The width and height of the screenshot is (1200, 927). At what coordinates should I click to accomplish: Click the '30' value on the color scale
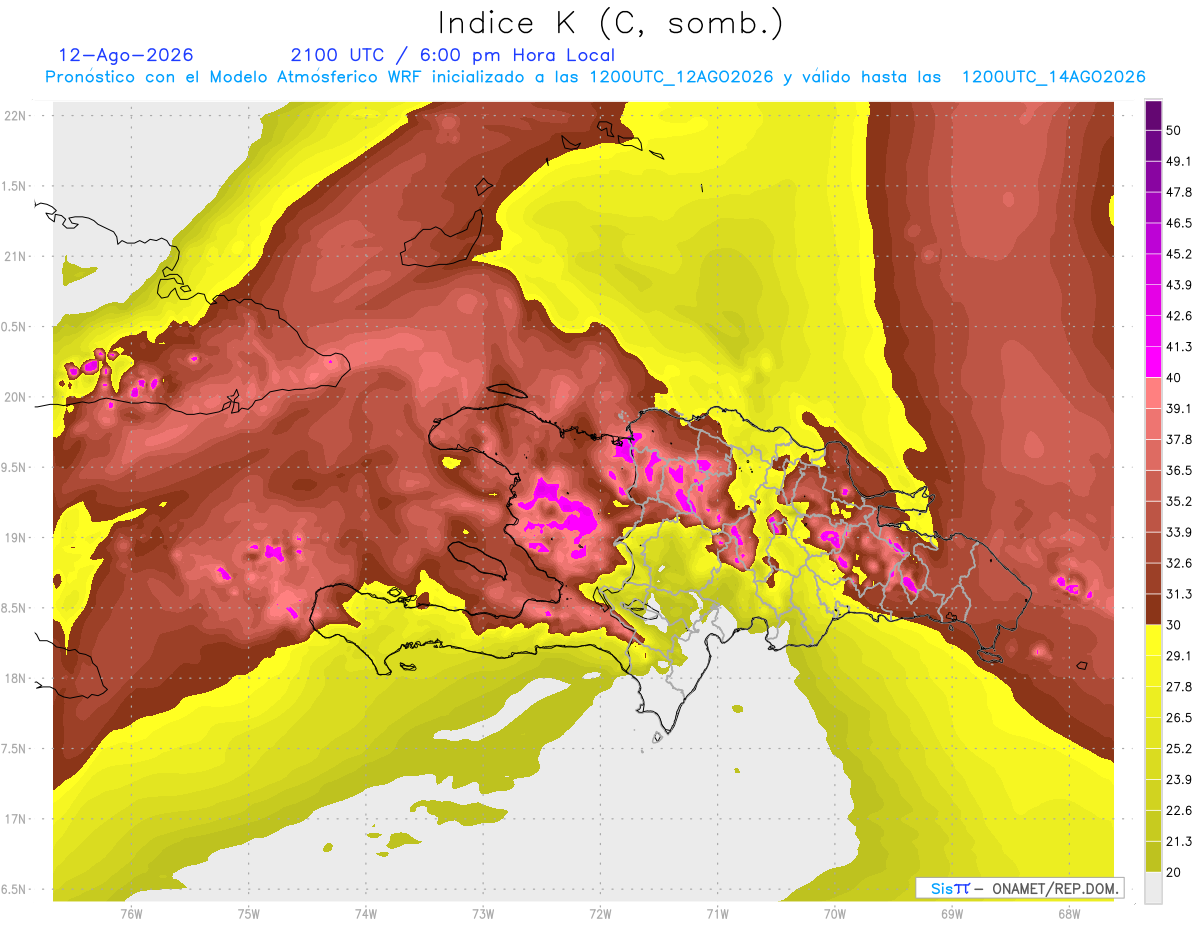click(1174, 625)
